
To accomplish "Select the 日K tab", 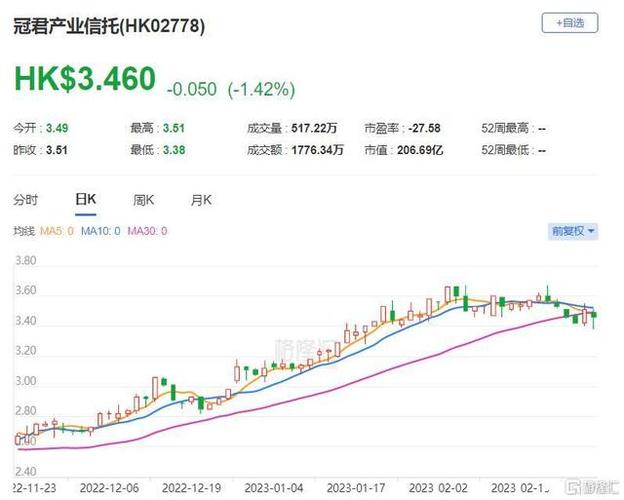I will click(x=86, y=199).
